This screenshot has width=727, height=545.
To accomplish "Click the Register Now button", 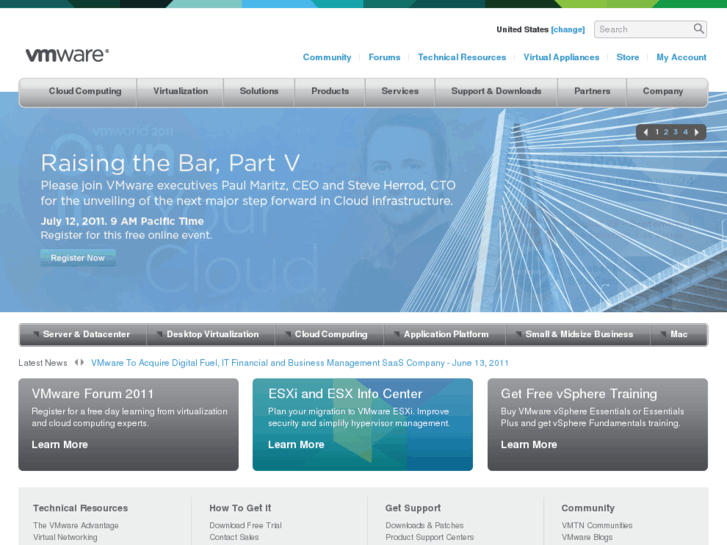I will [x=78, y=258].
